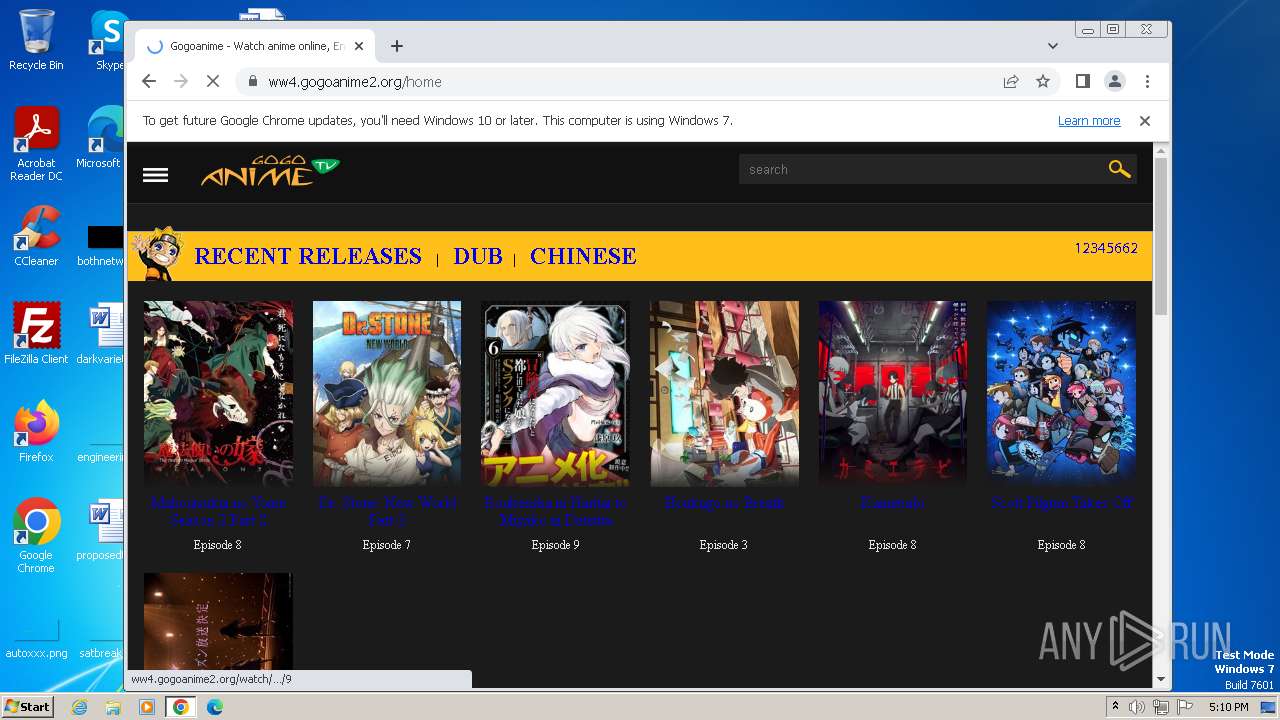Image resolution: width=1280 pixels, height=720 pixels.
Task: Open Microsoft Edge in the taskbar
Action: pos(215,707)
